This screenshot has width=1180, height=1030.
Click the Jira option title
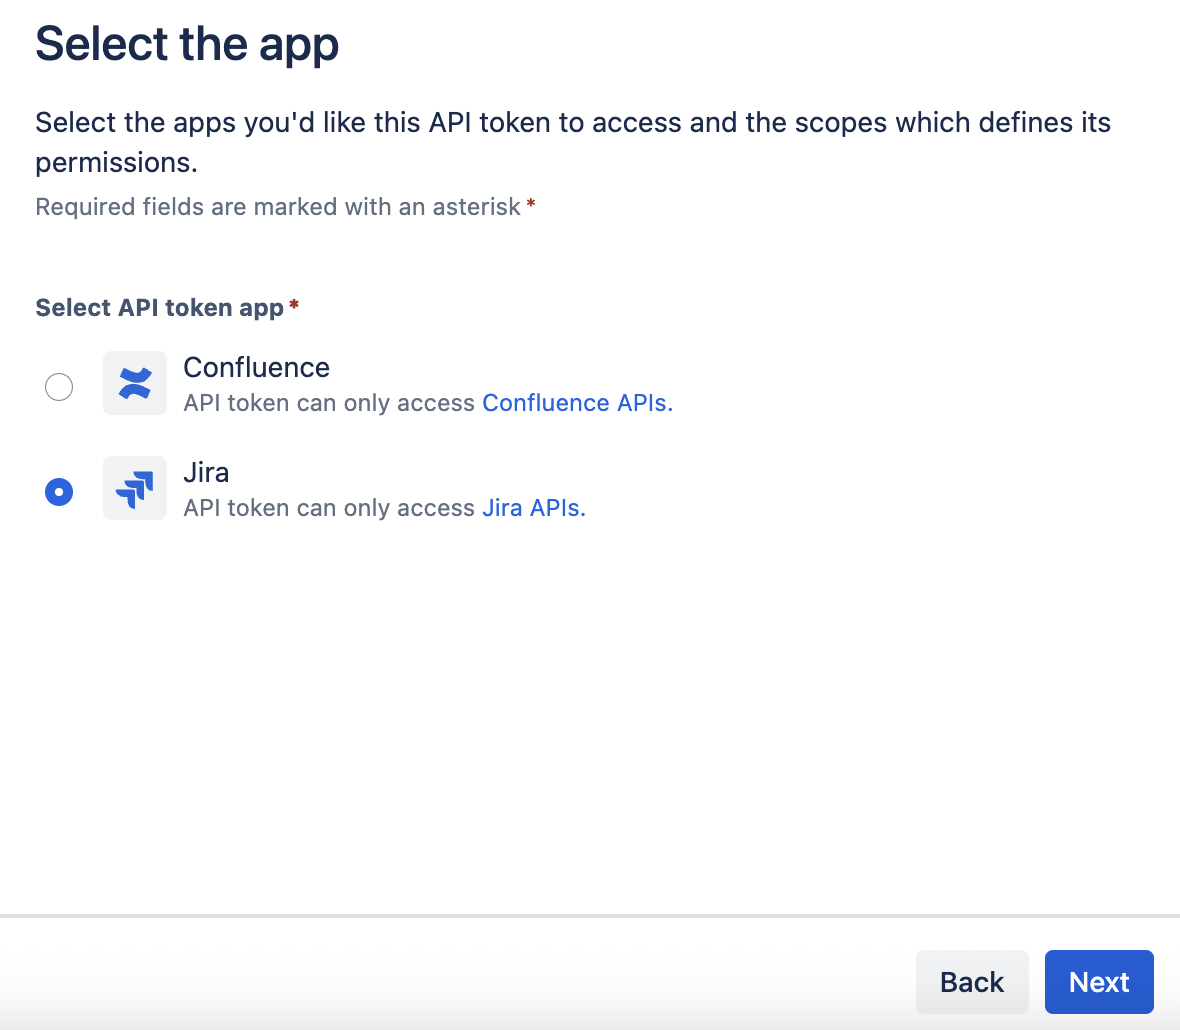click(x=206, y=472)
